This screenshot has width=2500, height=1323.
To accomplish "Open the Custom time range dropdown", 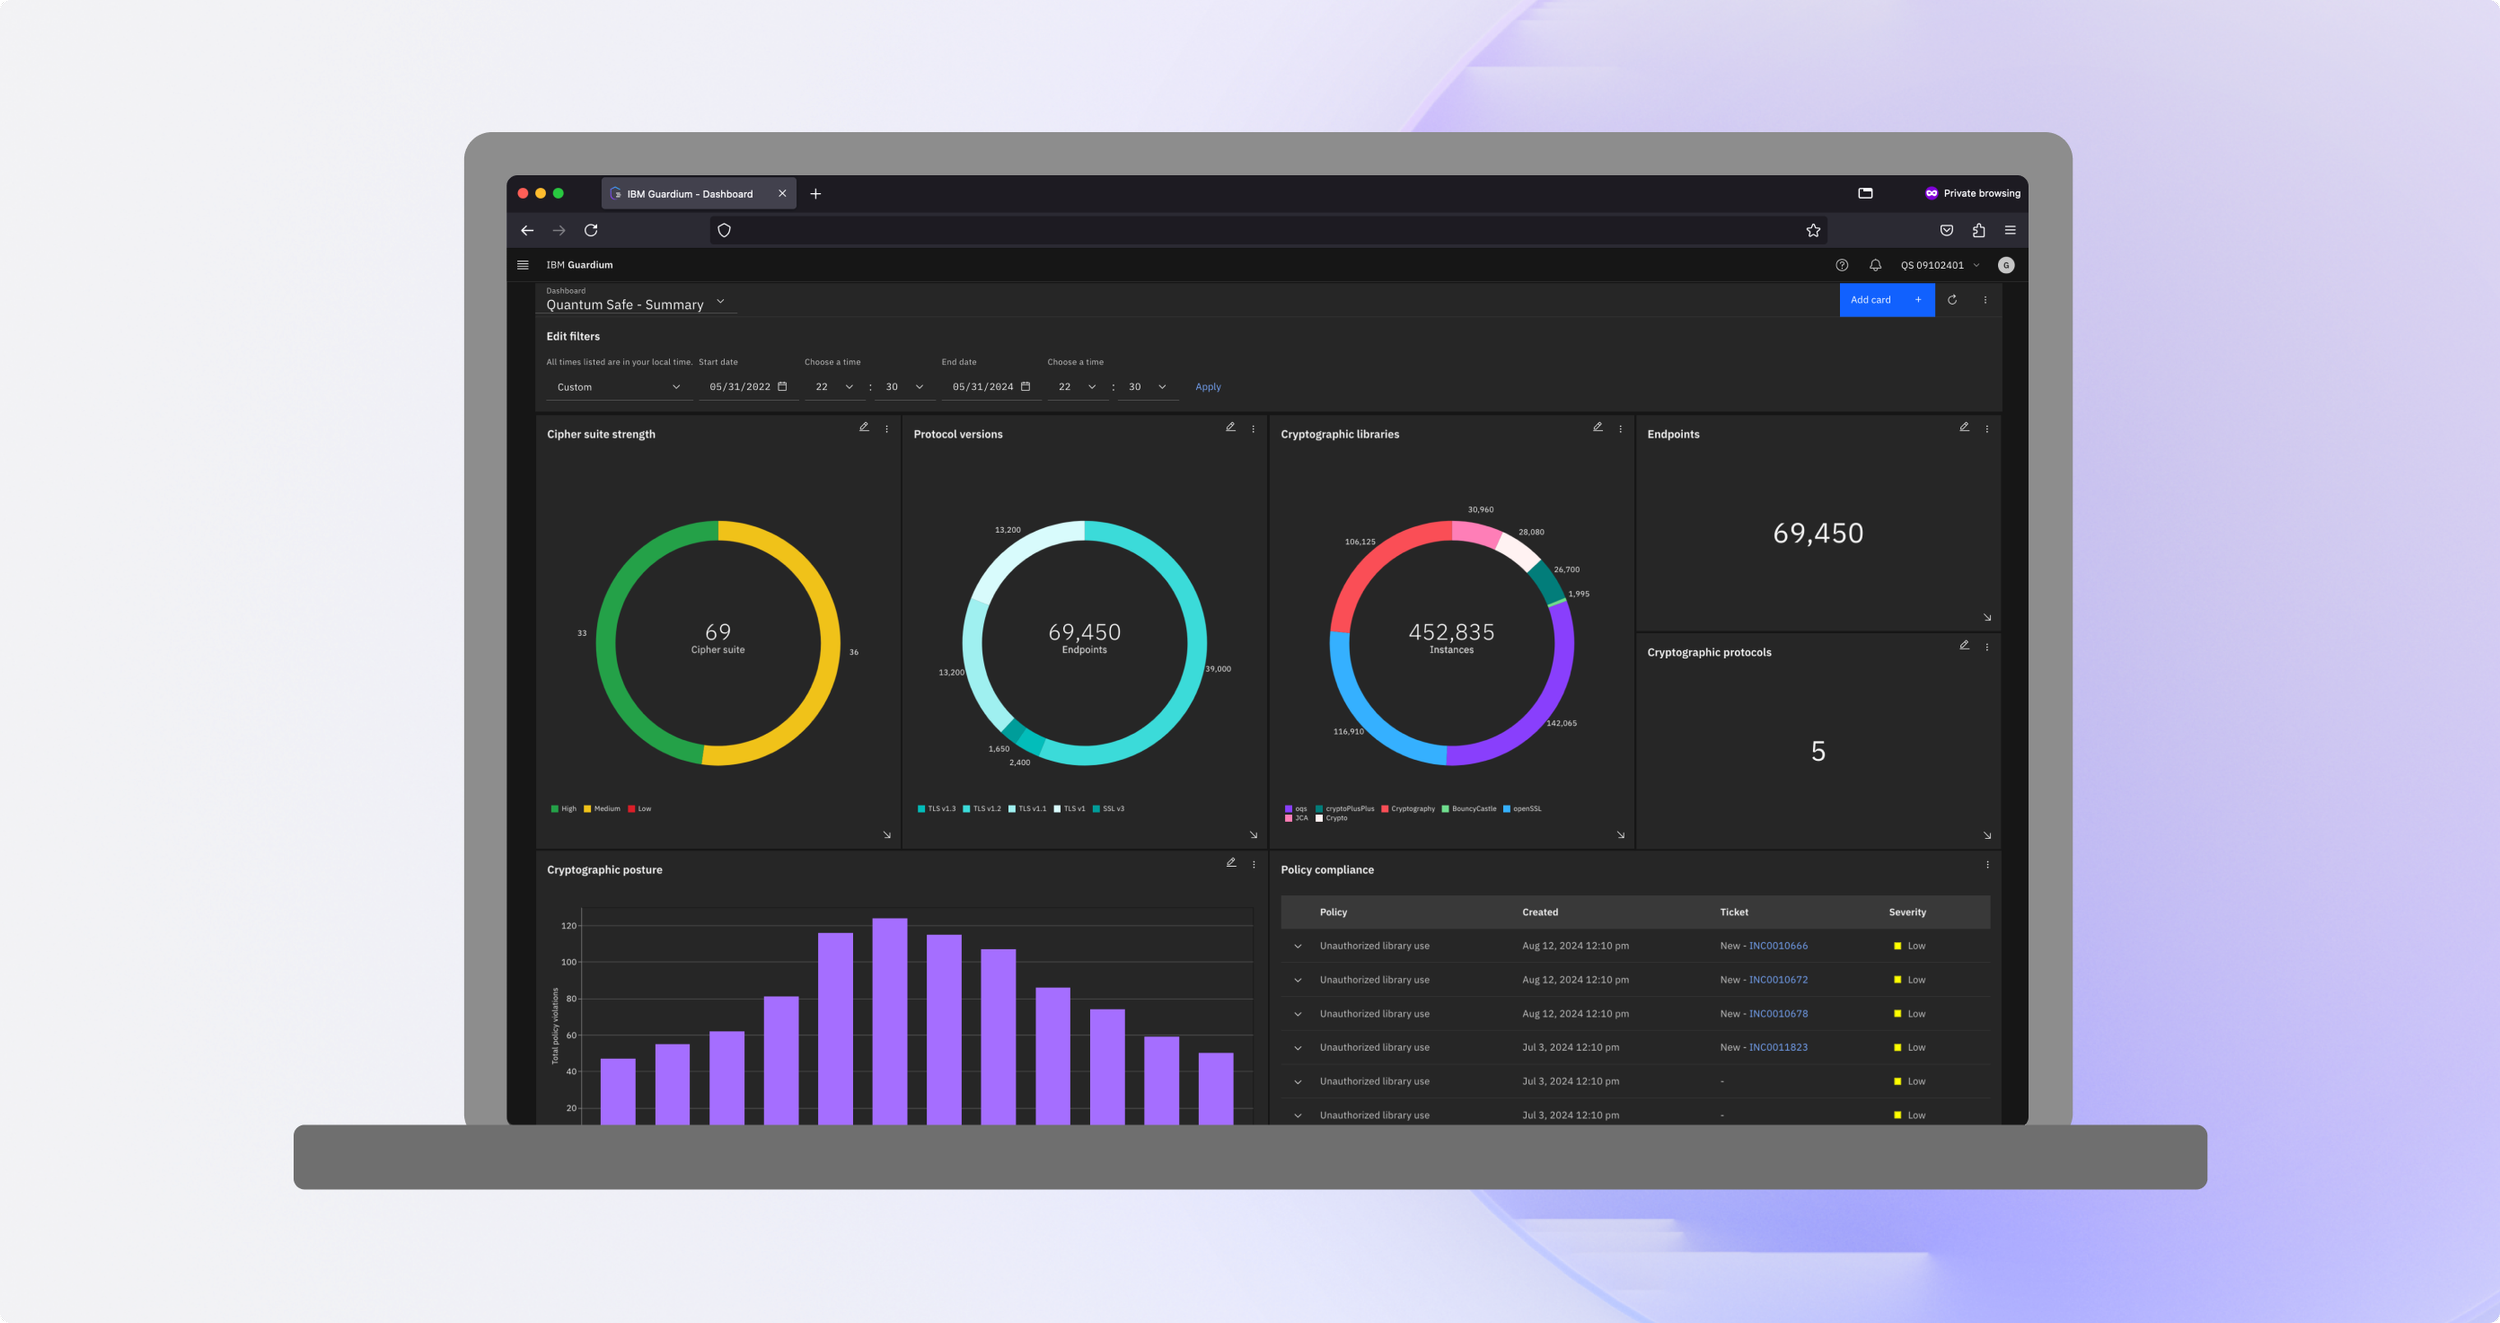I will [x=618, y=387].
